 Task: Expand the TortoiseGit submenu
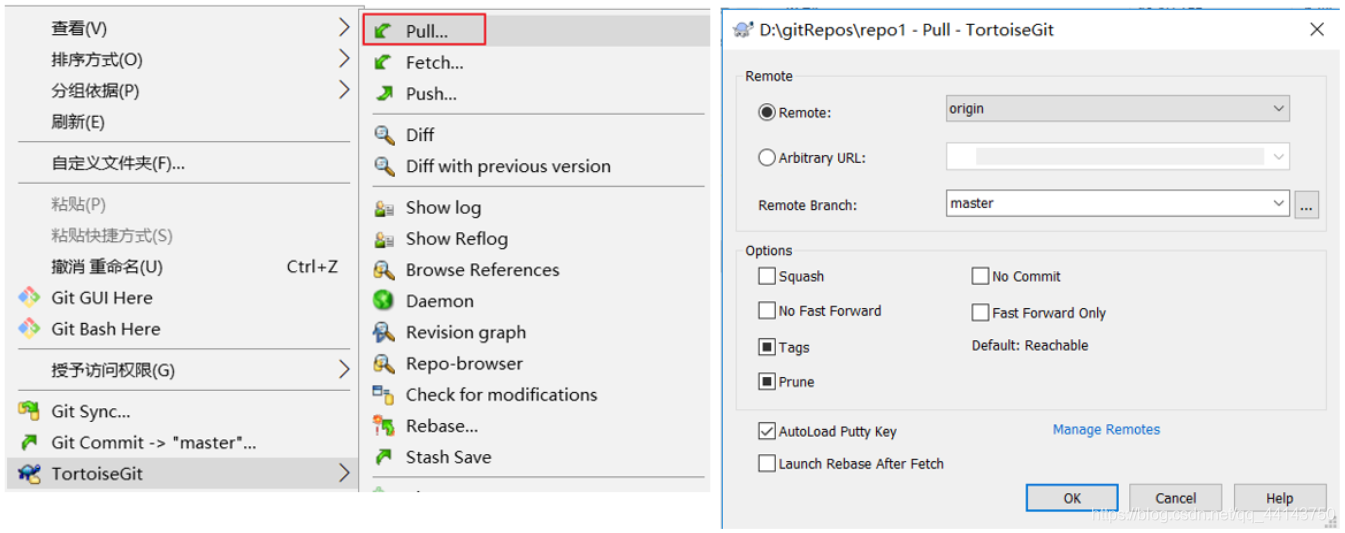[x=185, y=473]
